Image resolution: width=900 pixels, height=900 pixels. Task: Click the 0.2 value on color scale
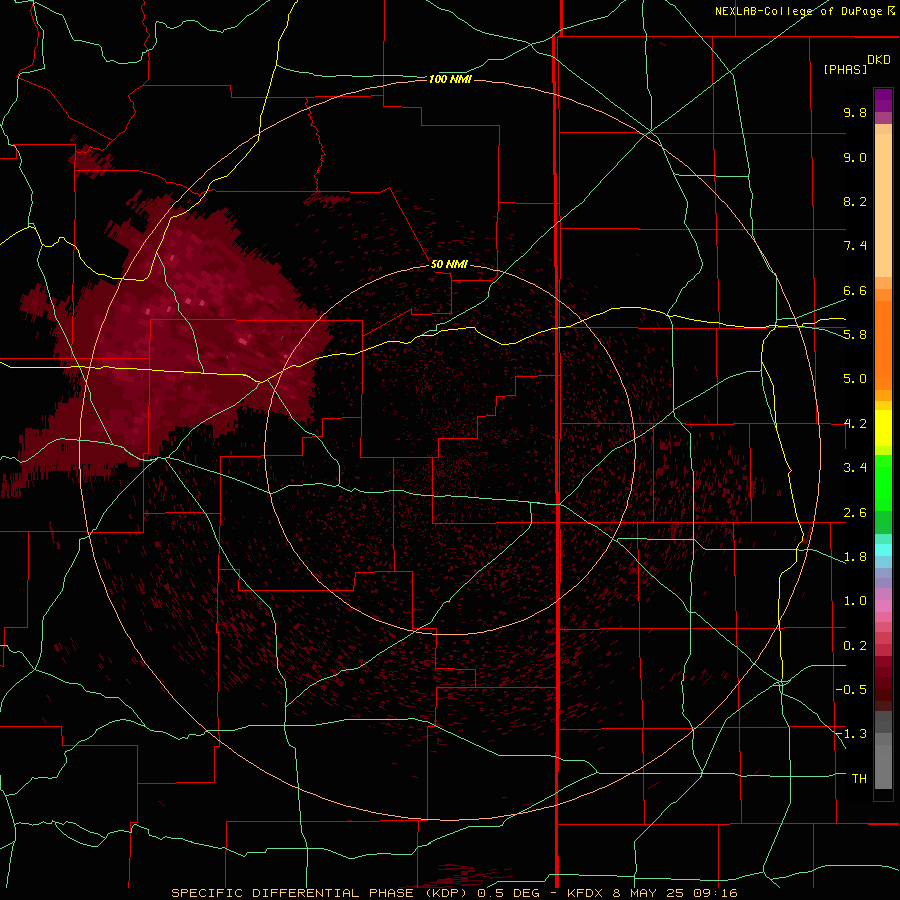[x=855, y=646]
